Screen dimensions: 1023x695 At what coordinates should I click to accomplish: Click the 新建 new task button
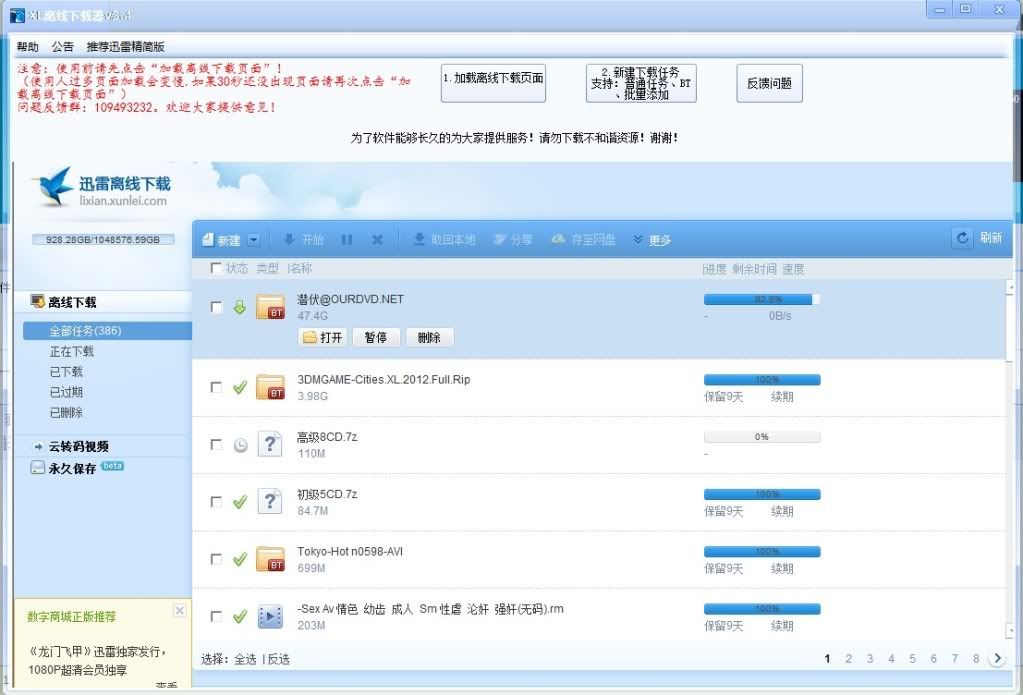pos(221,240)
